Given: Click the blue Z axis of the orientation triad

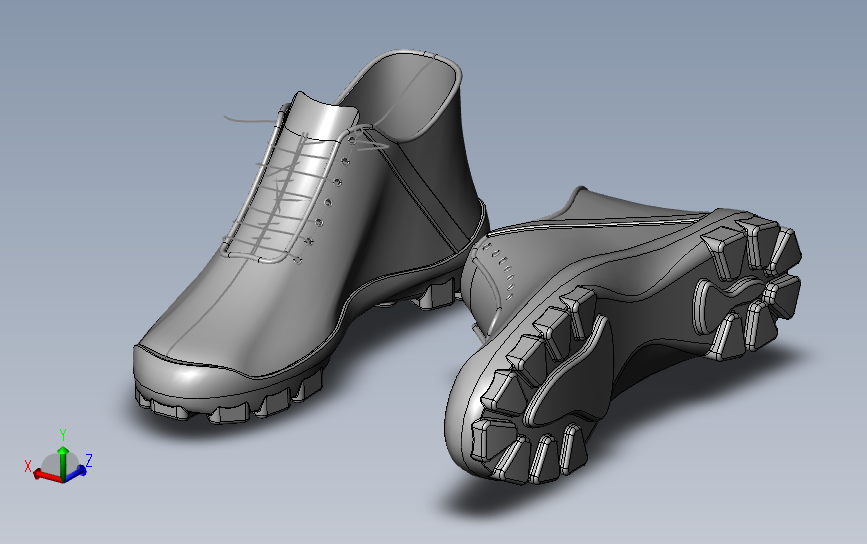Looking at the screenshot, I should [77, 473].
